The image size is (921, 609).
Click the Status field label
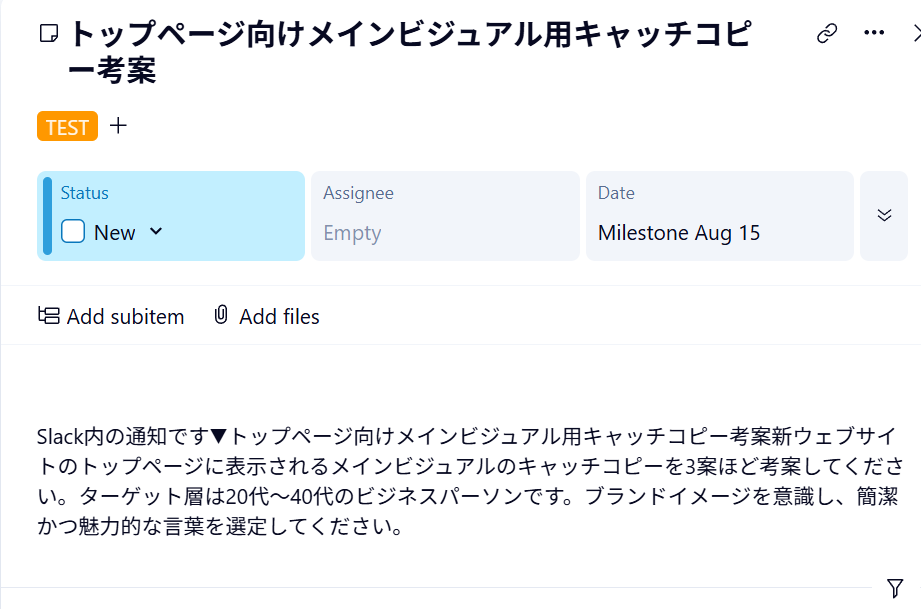click(x=84, y=193)
